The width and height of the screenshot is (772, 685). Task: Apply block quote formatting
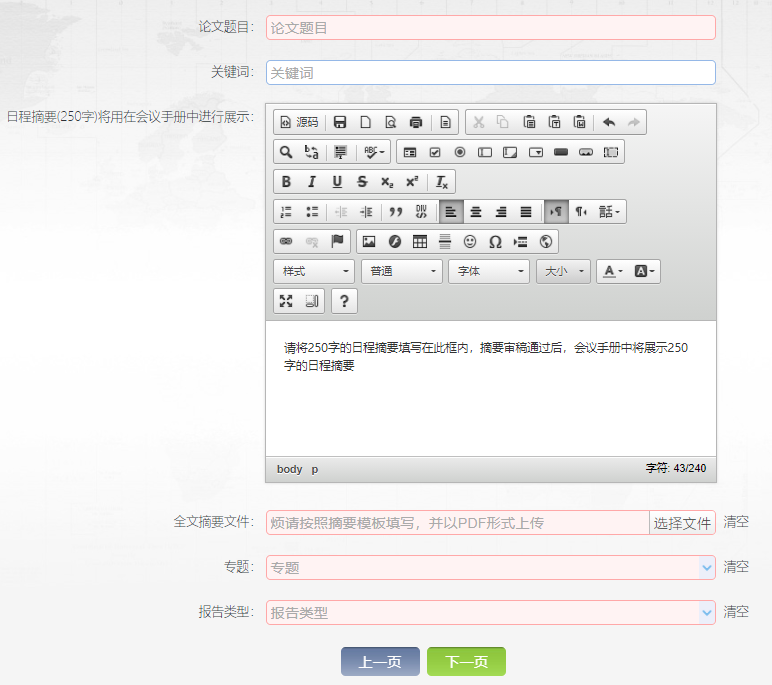tap(395, 212)
